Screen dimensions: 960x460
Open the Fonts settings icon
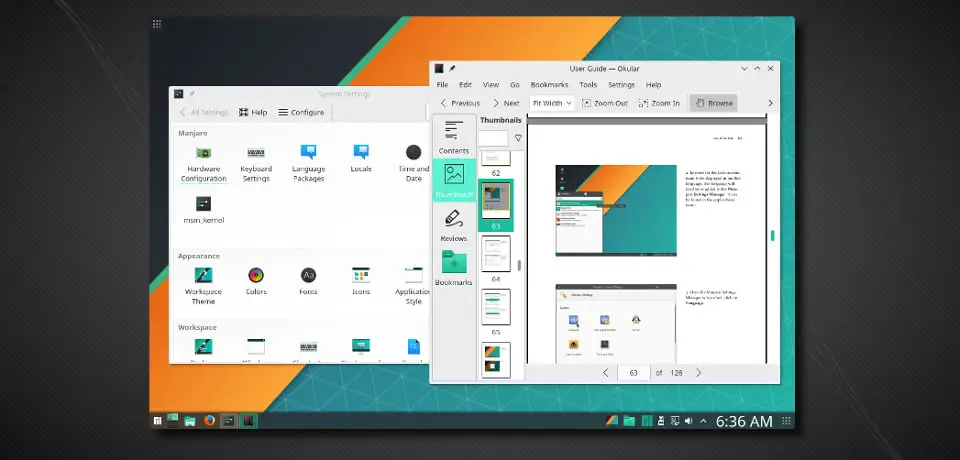click(x=309, y=281)
